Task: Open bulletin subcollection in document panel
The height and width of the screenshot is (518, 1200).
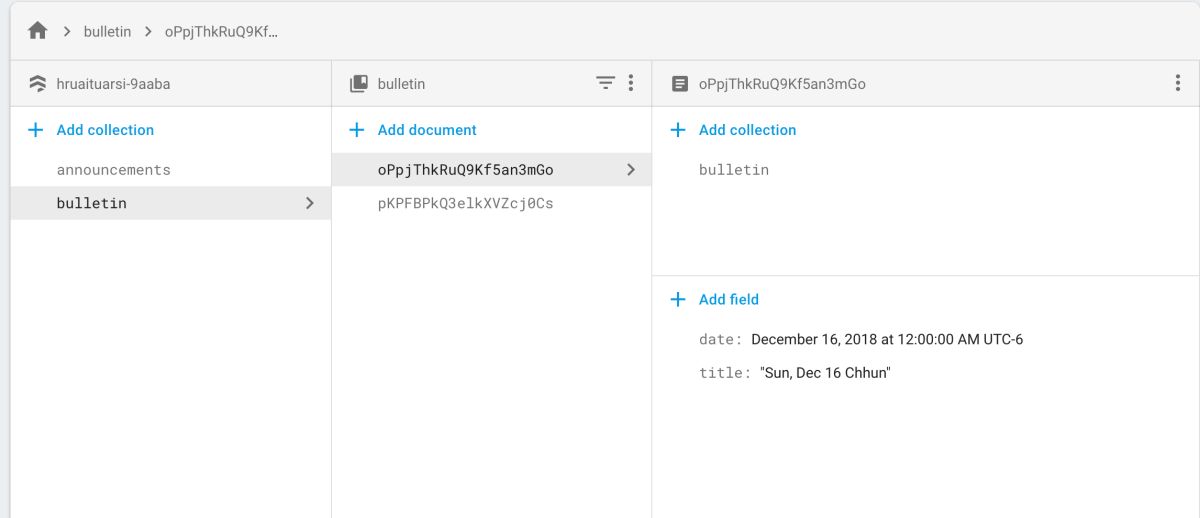Action: click(734, 170)
